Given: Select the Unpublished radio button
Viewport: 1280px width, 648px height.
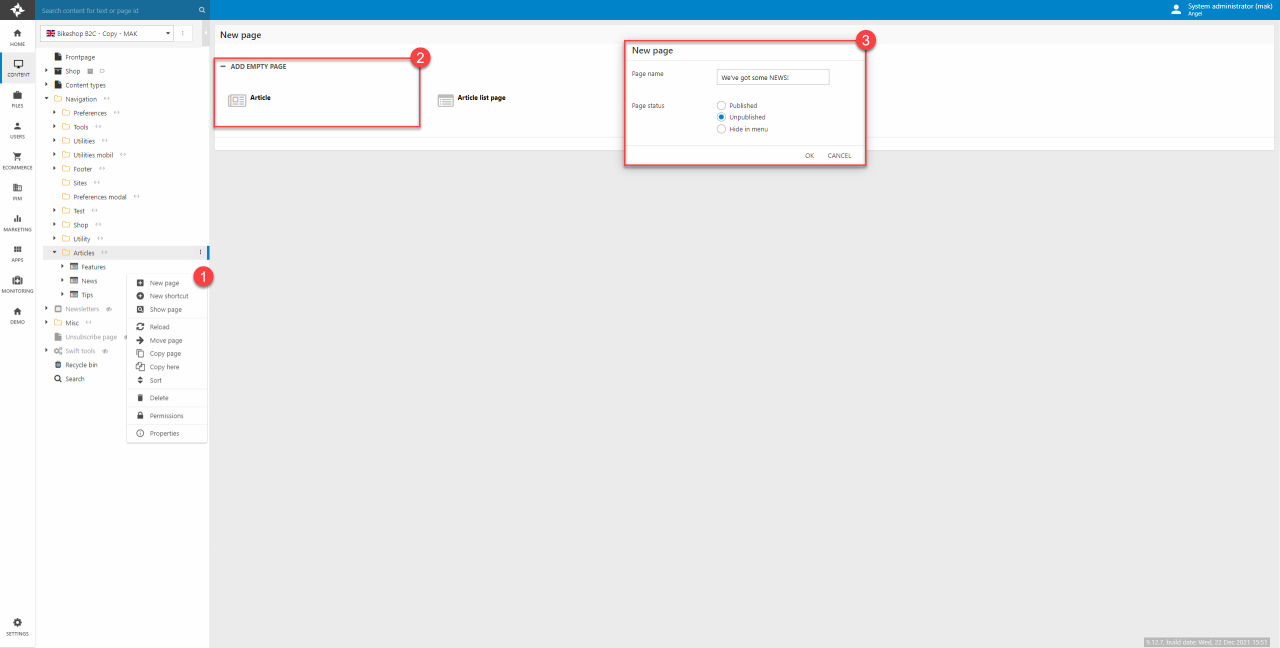Looking at the screenshot, I should (x=721, y=117).
